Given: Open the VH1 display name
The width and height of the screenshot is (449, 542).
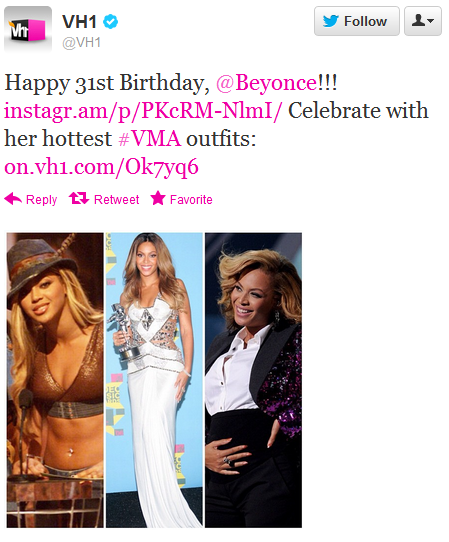Looking at the screenshot, I should pyautogui.click(x=79, y=22).
